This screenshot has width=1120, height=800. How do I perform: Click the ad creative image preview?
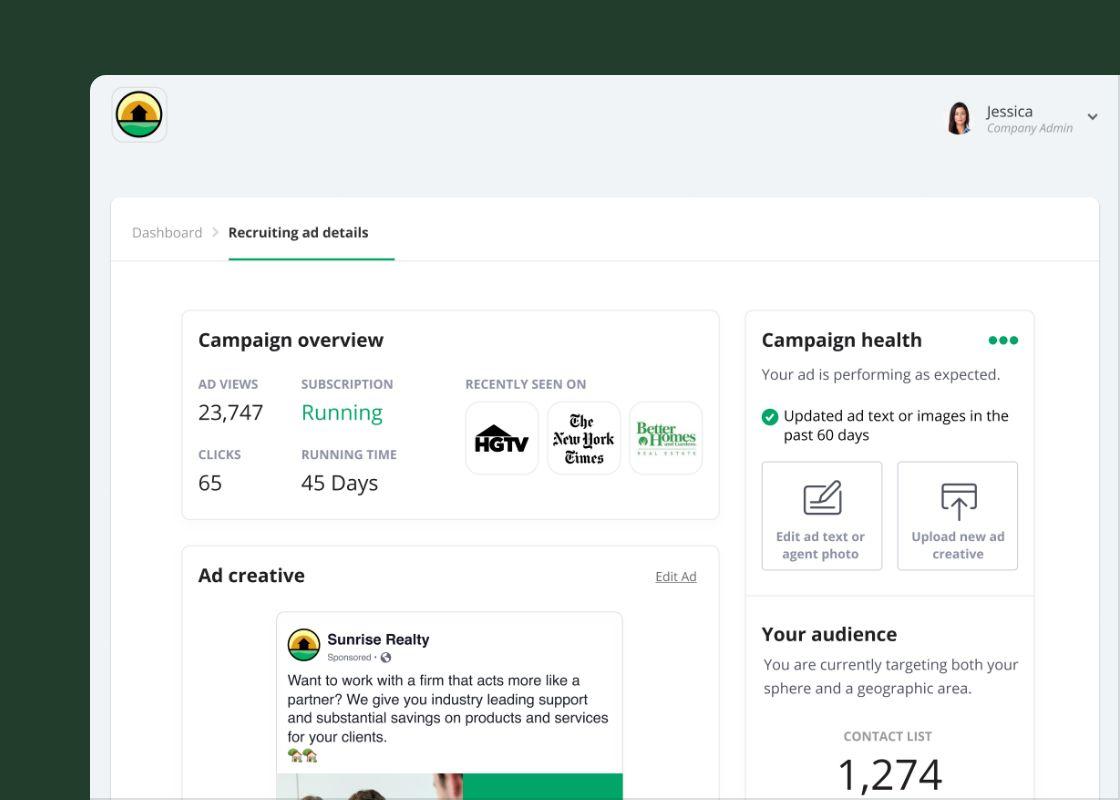[x=449, y=786]
